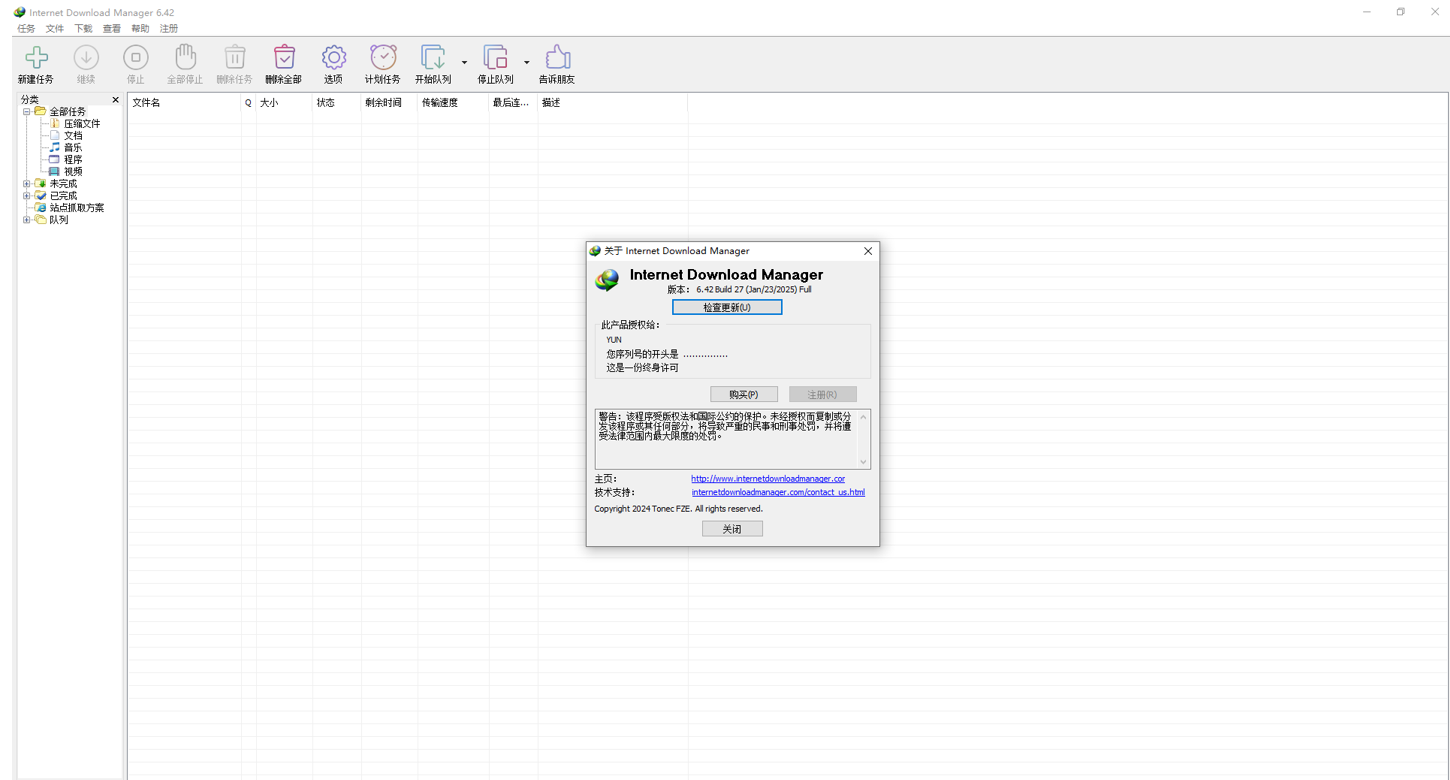The height and width of the screenshot is (780, 1450).
Task: Open 选项 (options) gear icon
Action: coord(333,58)
